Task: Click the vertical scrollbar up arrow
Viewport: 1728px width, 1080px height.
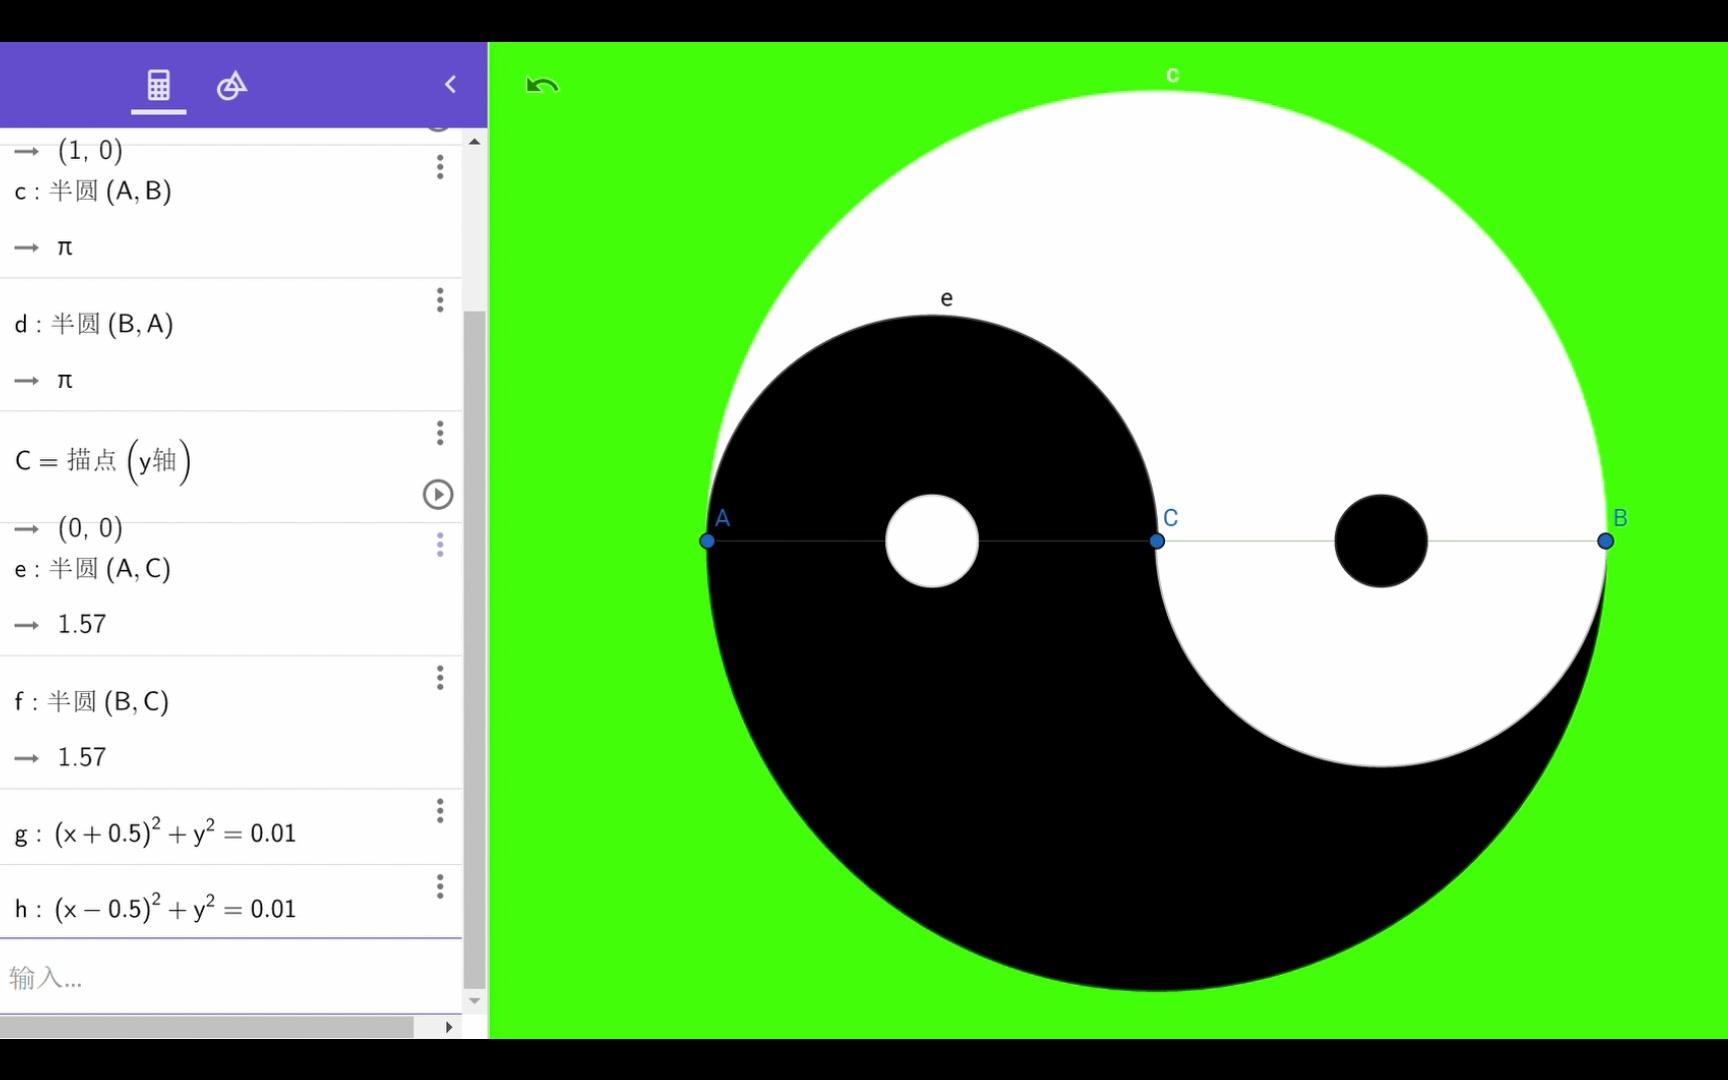Action: (x=474, y=142)
